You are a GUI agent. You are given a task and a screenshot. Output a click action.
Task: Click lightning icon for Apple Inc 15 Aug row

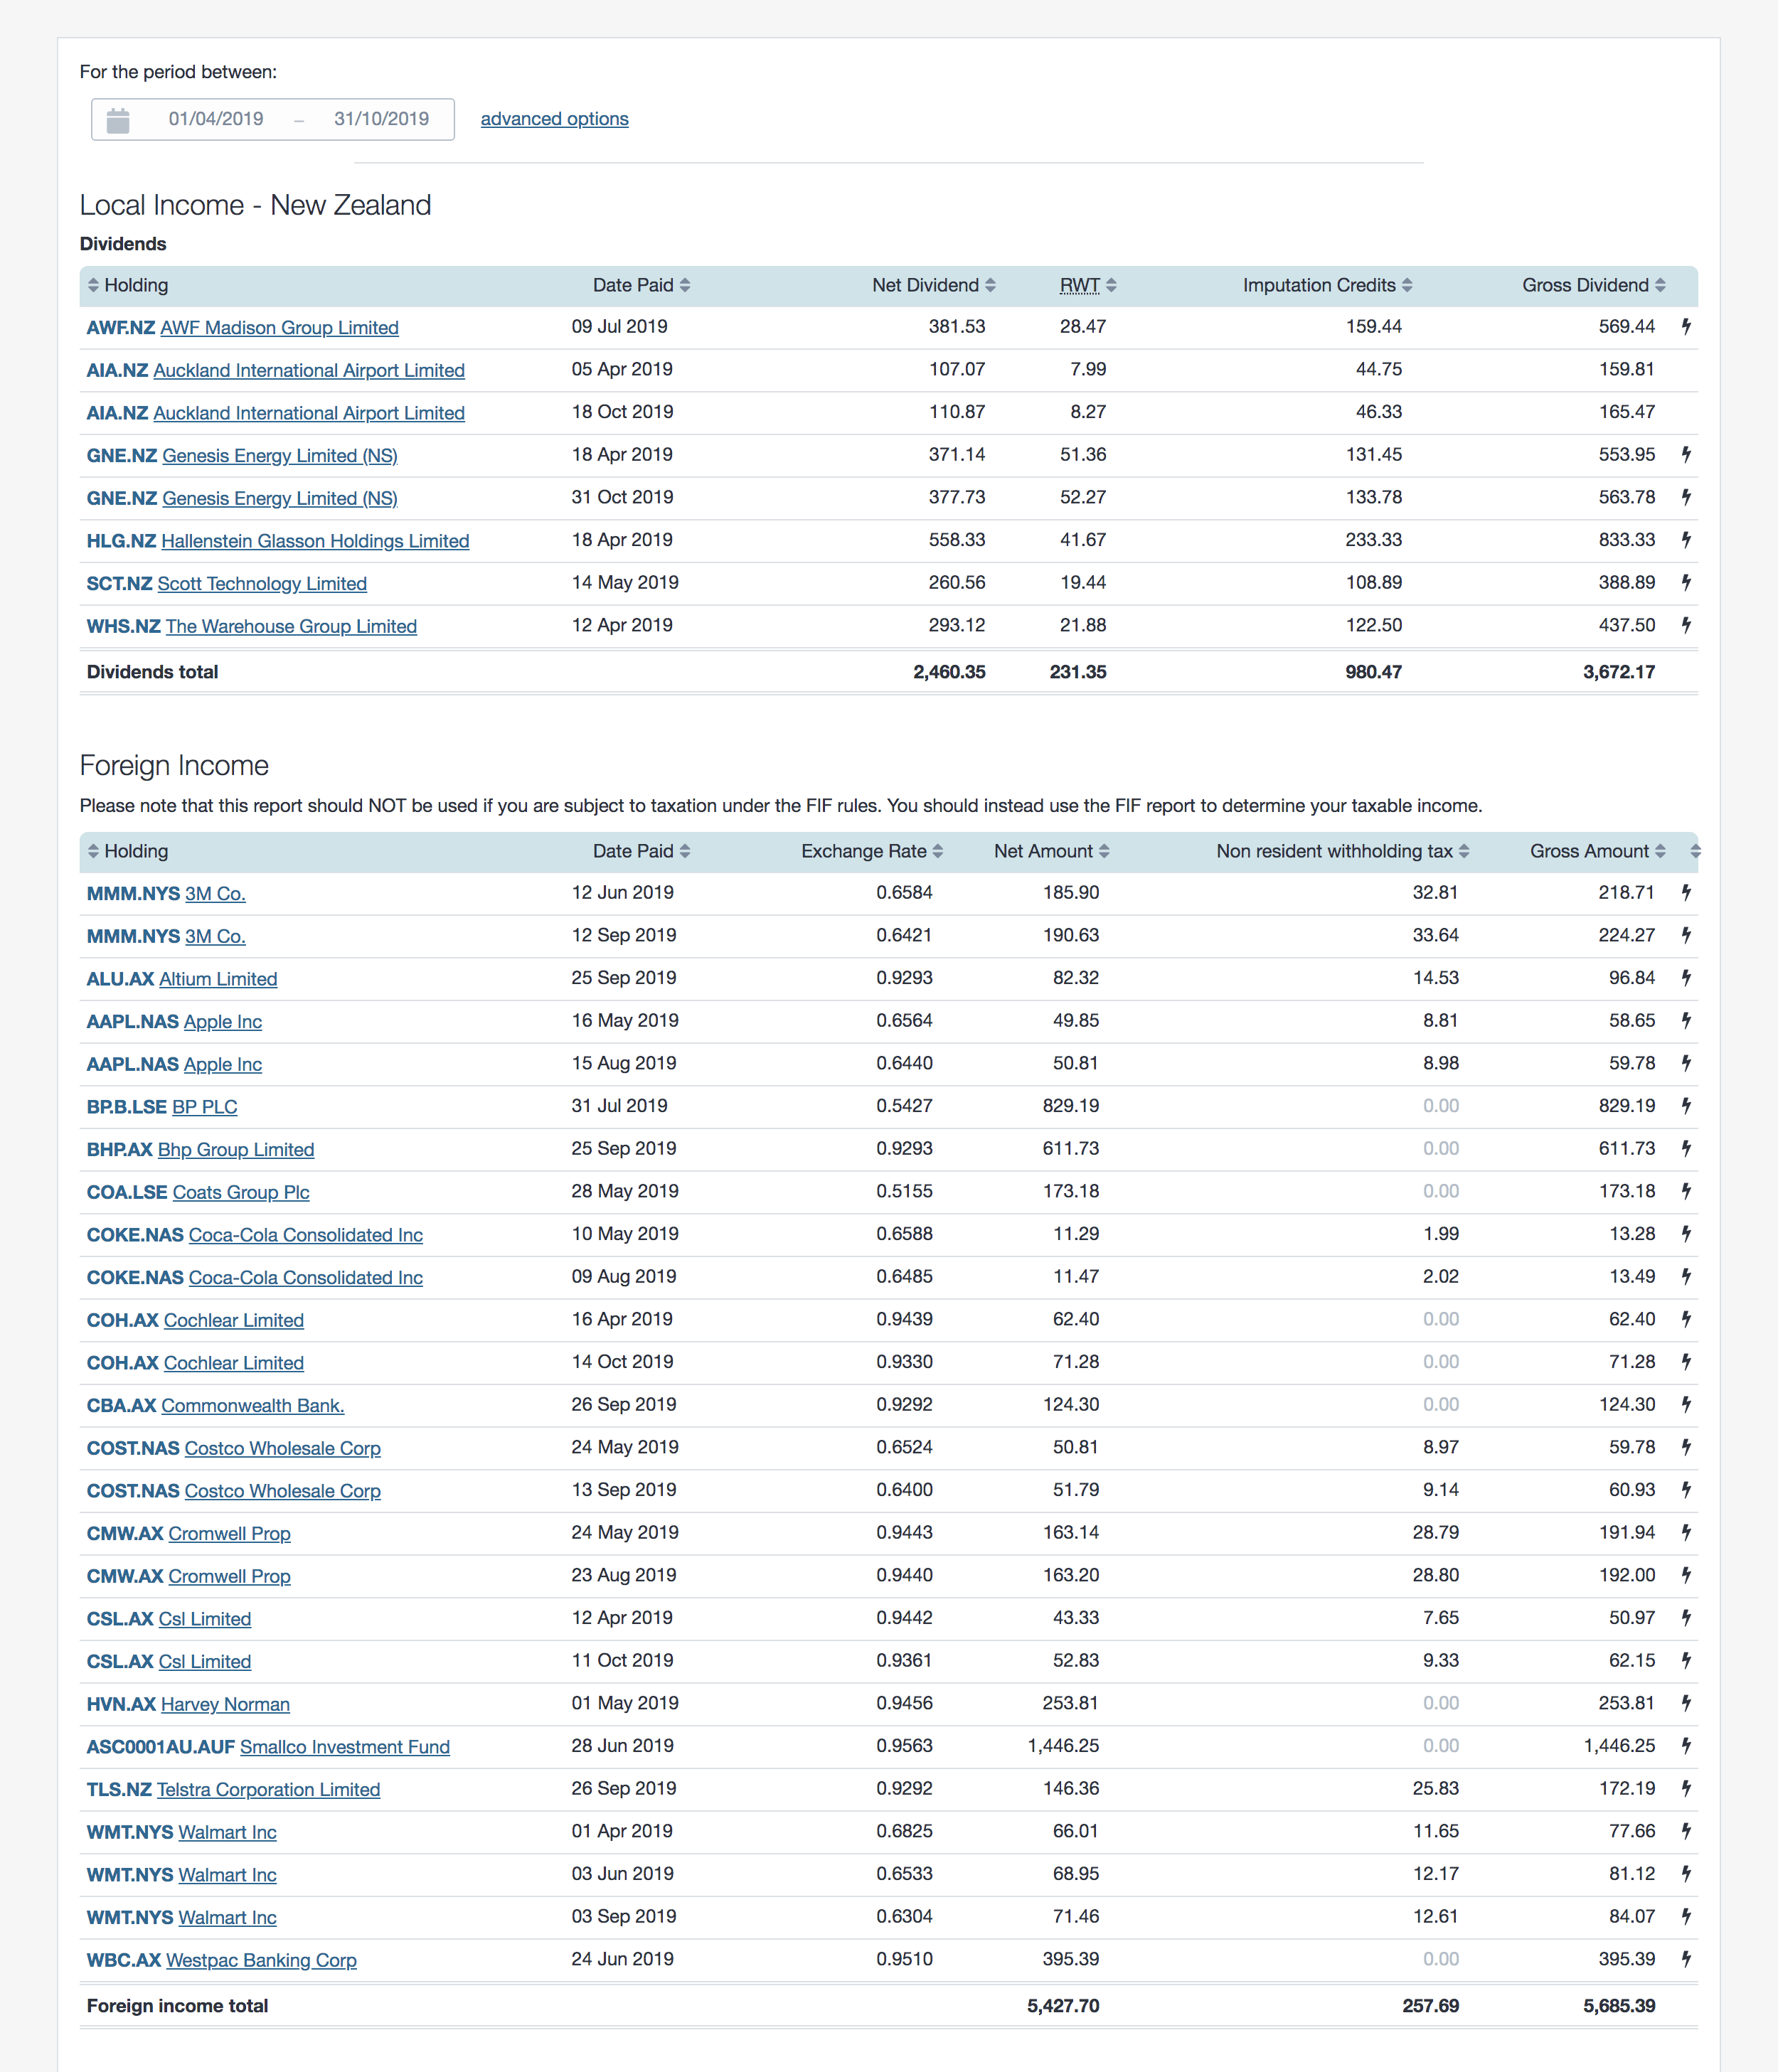click(1686, 1063)
